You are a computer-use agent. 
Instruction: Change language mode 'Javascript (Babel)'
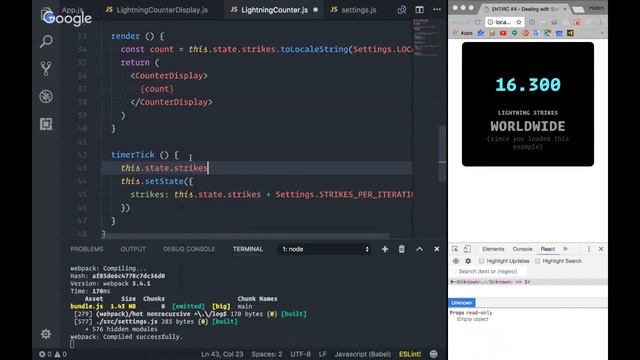point(362,354)
